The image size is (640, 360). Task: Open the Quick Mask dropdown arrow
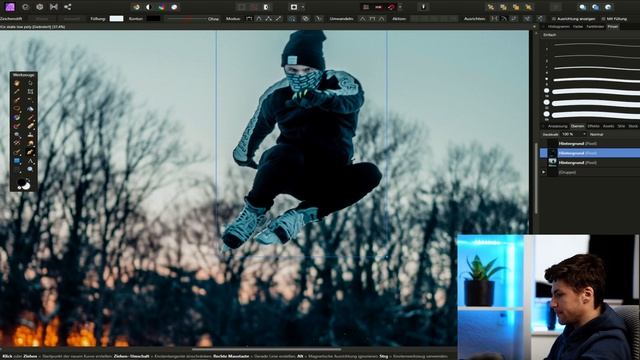point(303,7)
